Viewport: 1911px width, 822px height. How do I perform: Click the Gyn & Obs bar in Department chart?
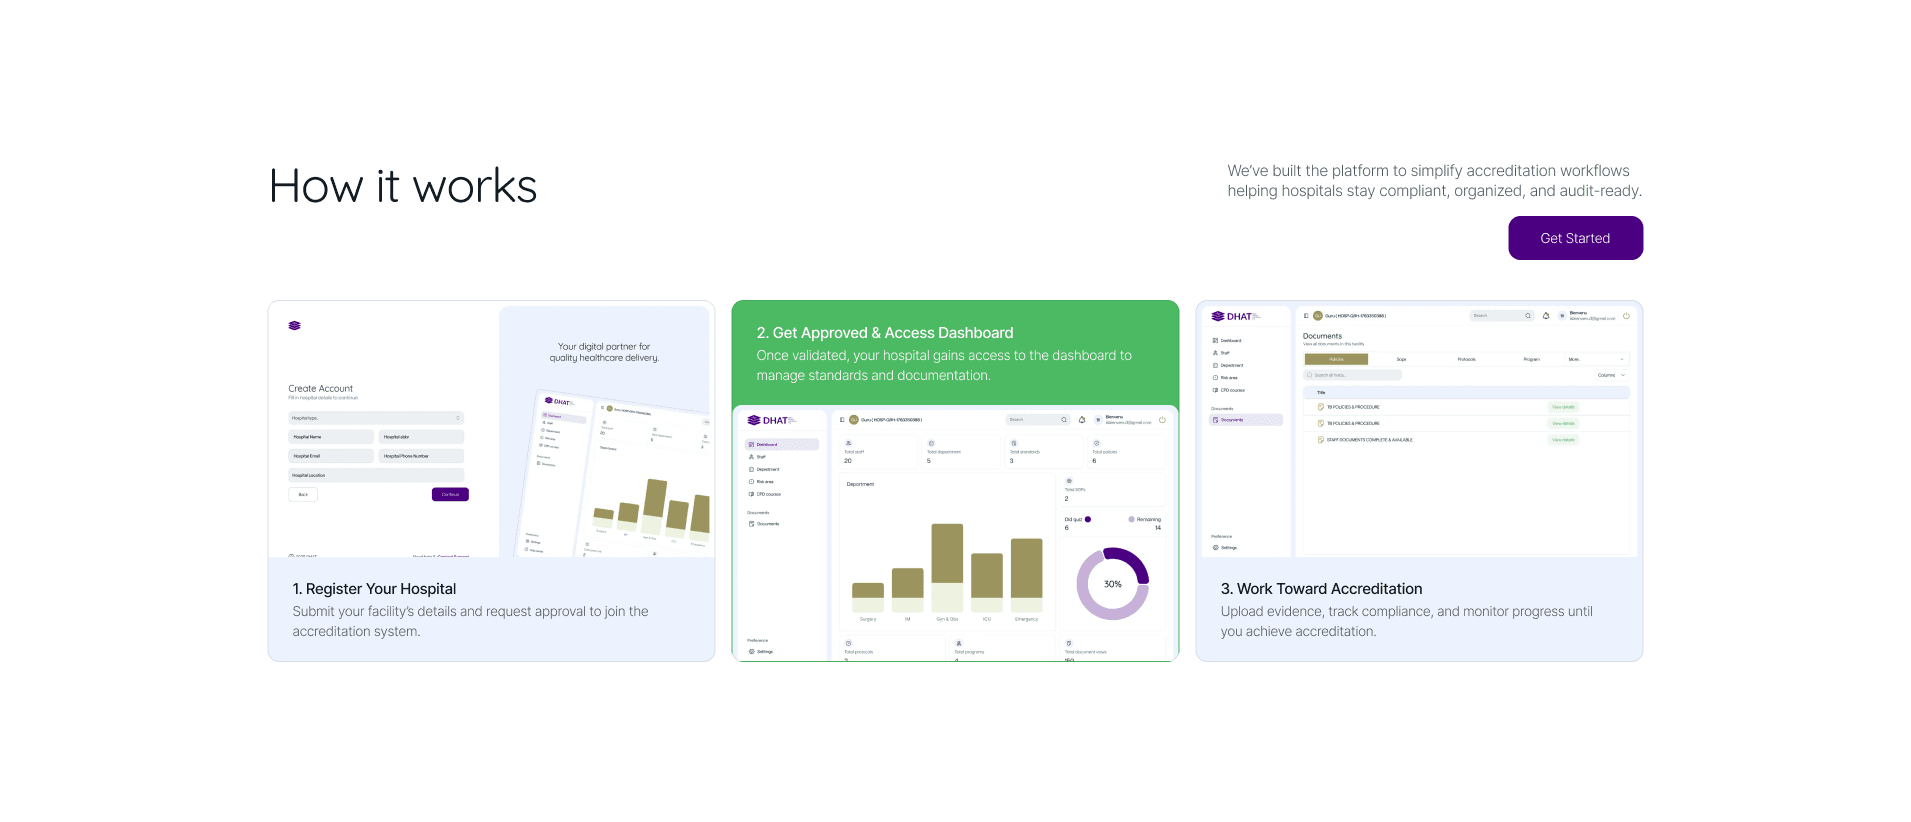pos(947,567)
